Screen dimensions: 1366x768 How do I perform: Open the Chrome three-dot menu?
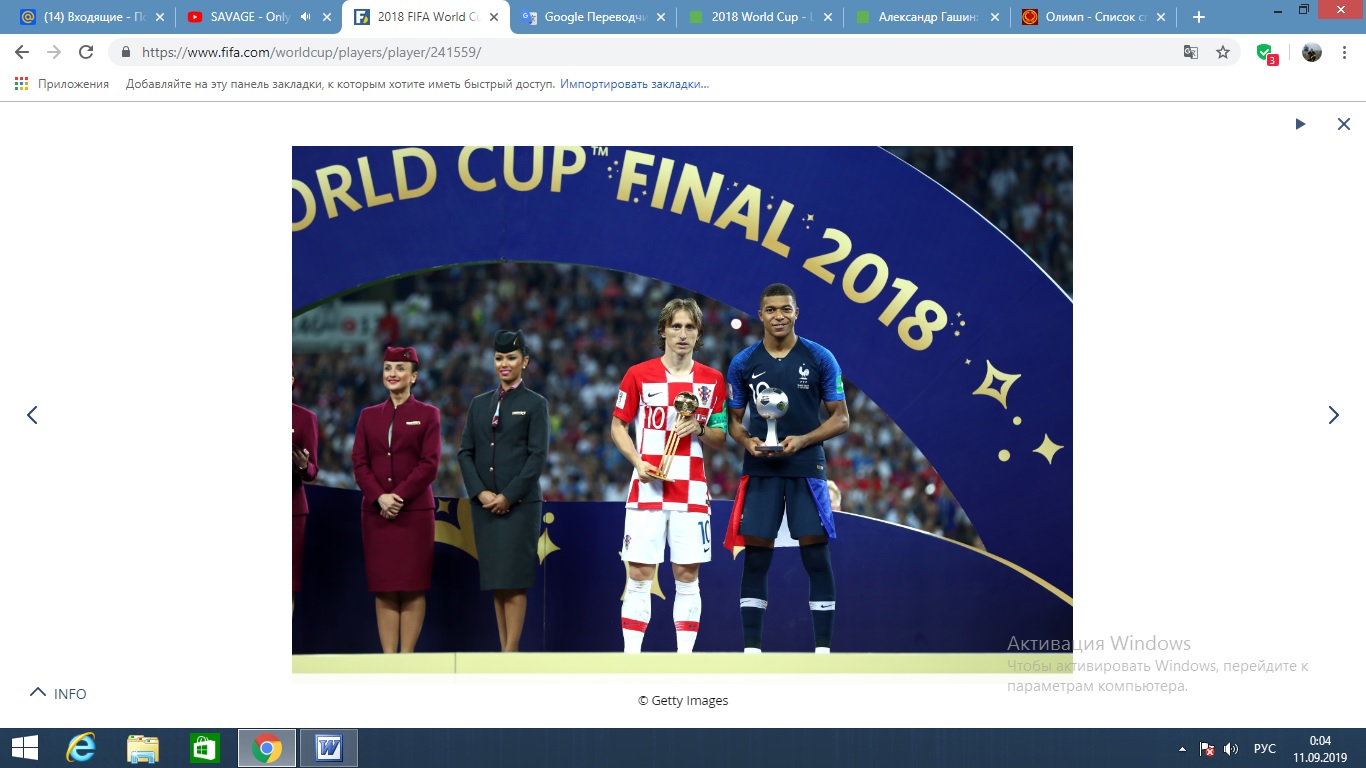point(1344,52)
